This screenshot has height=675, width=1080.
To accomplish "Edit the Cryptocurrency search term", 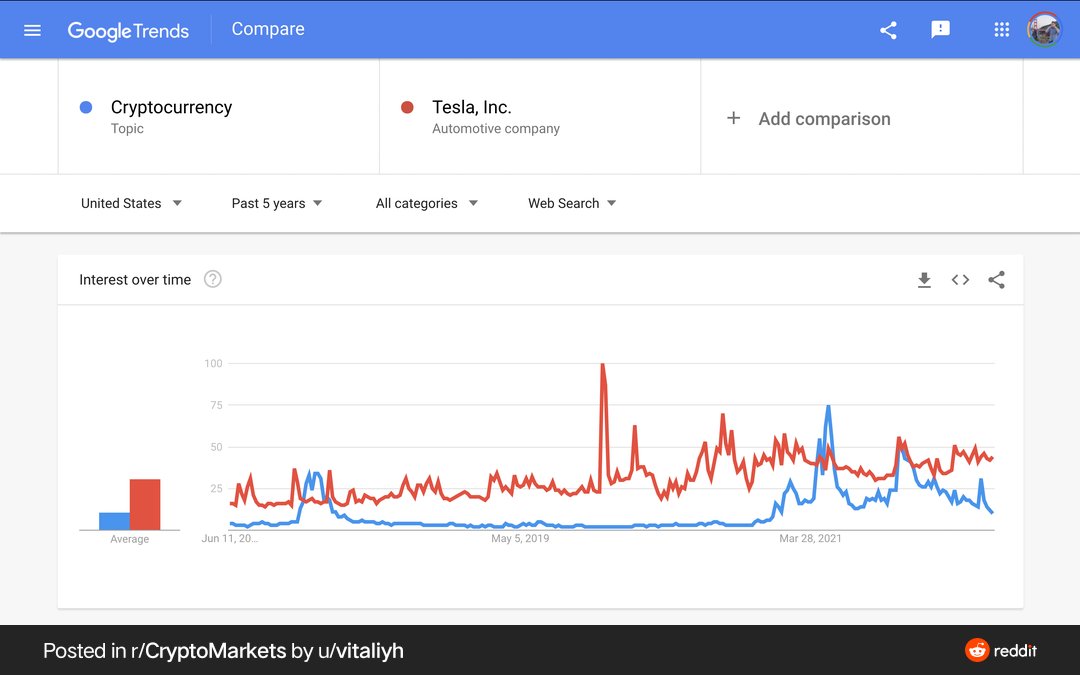I will point(172,107).
